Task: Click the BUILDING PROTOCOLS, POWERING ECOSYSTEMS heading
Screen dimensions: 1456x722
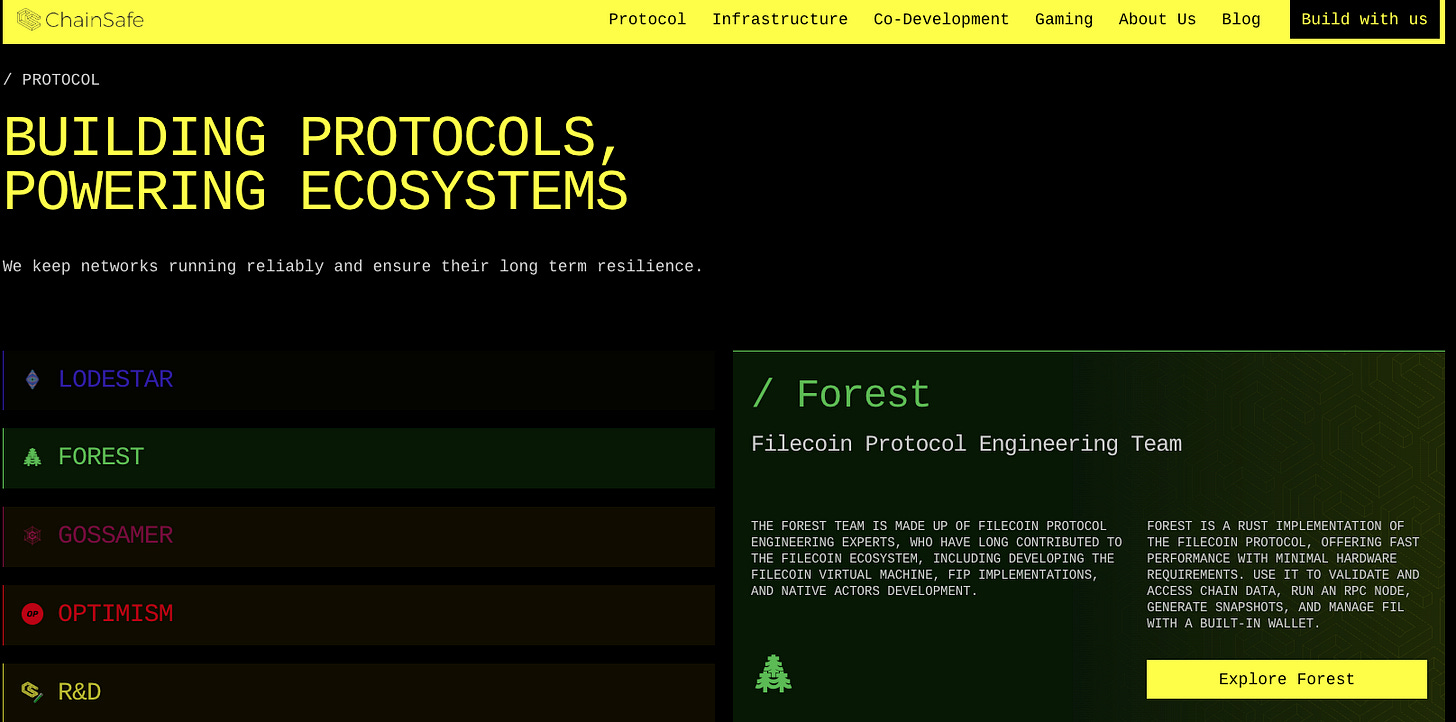Action: pyautogui.click(x=315, y=165)
